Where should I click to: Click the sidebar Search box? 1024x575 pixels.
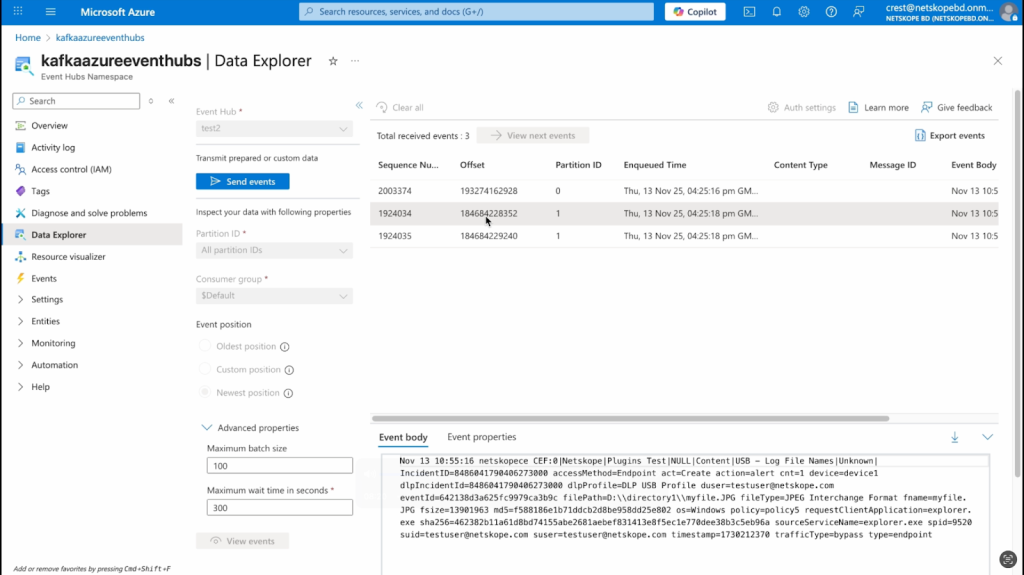click(x=76, y=101)
